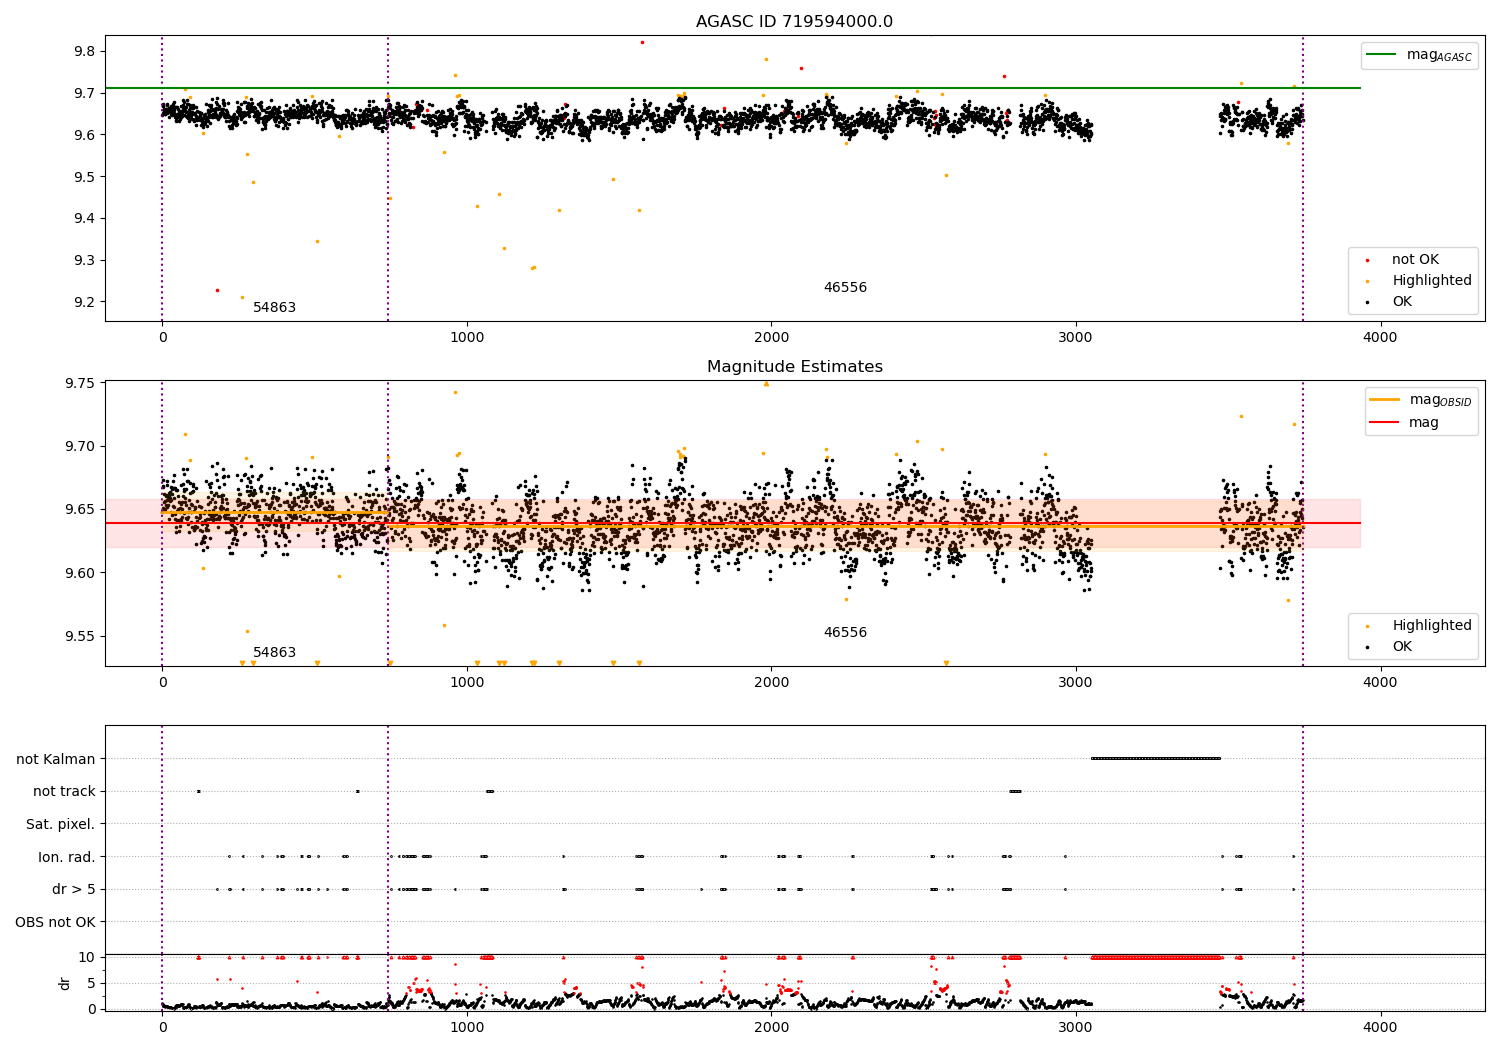The image size is (1500, 1050).
Task: Click the 'not OK' legend entry
Action: point(1414,260)
